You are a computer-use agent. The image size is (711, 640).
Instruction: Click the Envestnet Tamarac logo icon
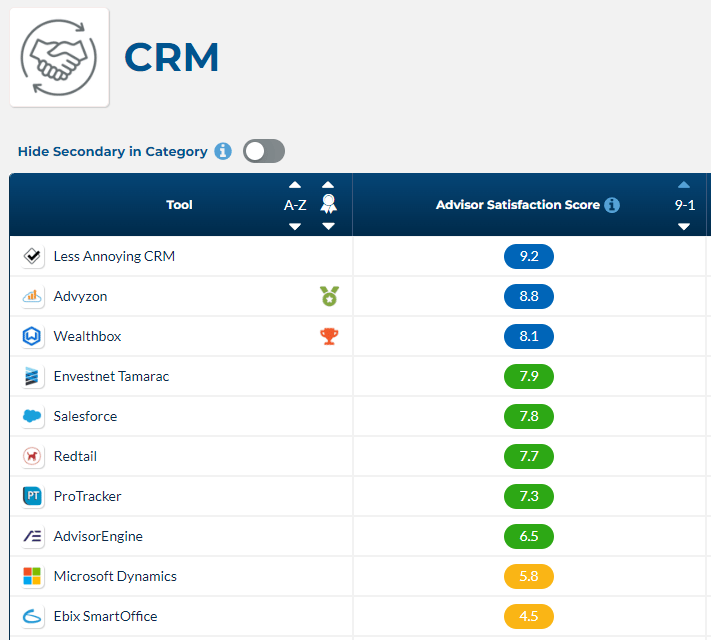[x=32, y=376]
